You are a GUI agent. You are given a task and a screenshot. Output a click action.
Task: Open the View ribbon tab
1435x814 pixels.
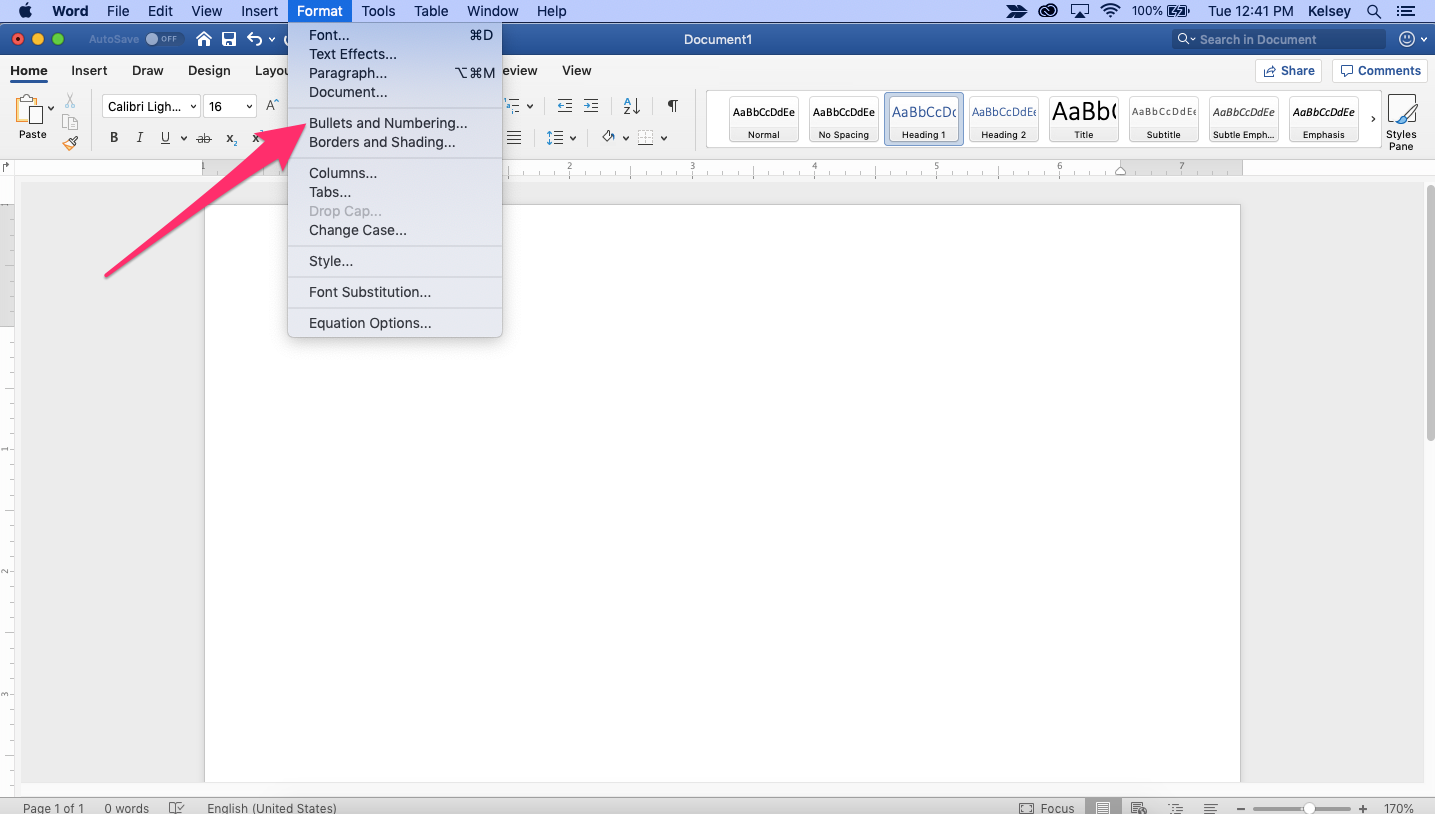576,70
